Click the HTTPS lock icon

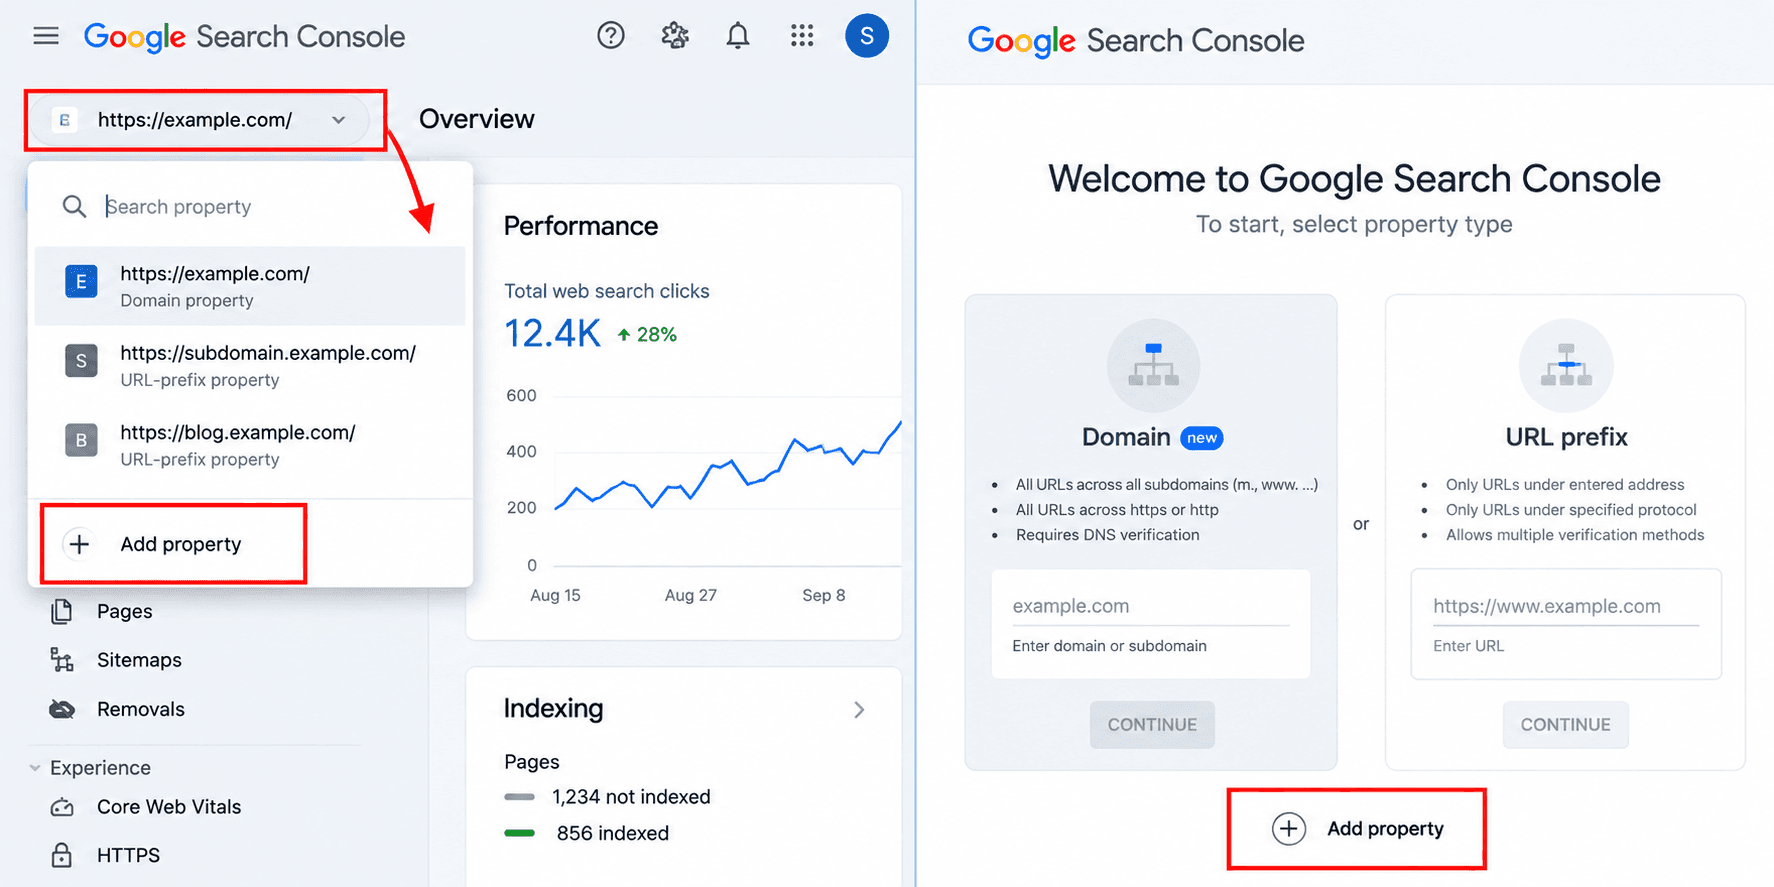click(62, 855)
